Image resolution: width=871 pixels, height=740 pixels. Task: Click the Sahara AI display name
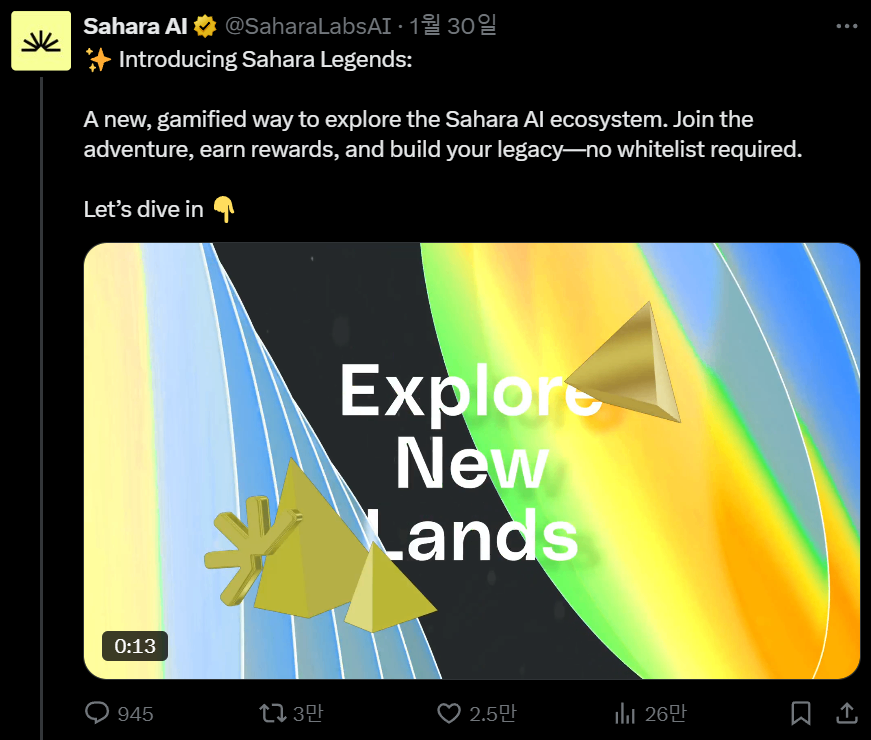point(135,26)
